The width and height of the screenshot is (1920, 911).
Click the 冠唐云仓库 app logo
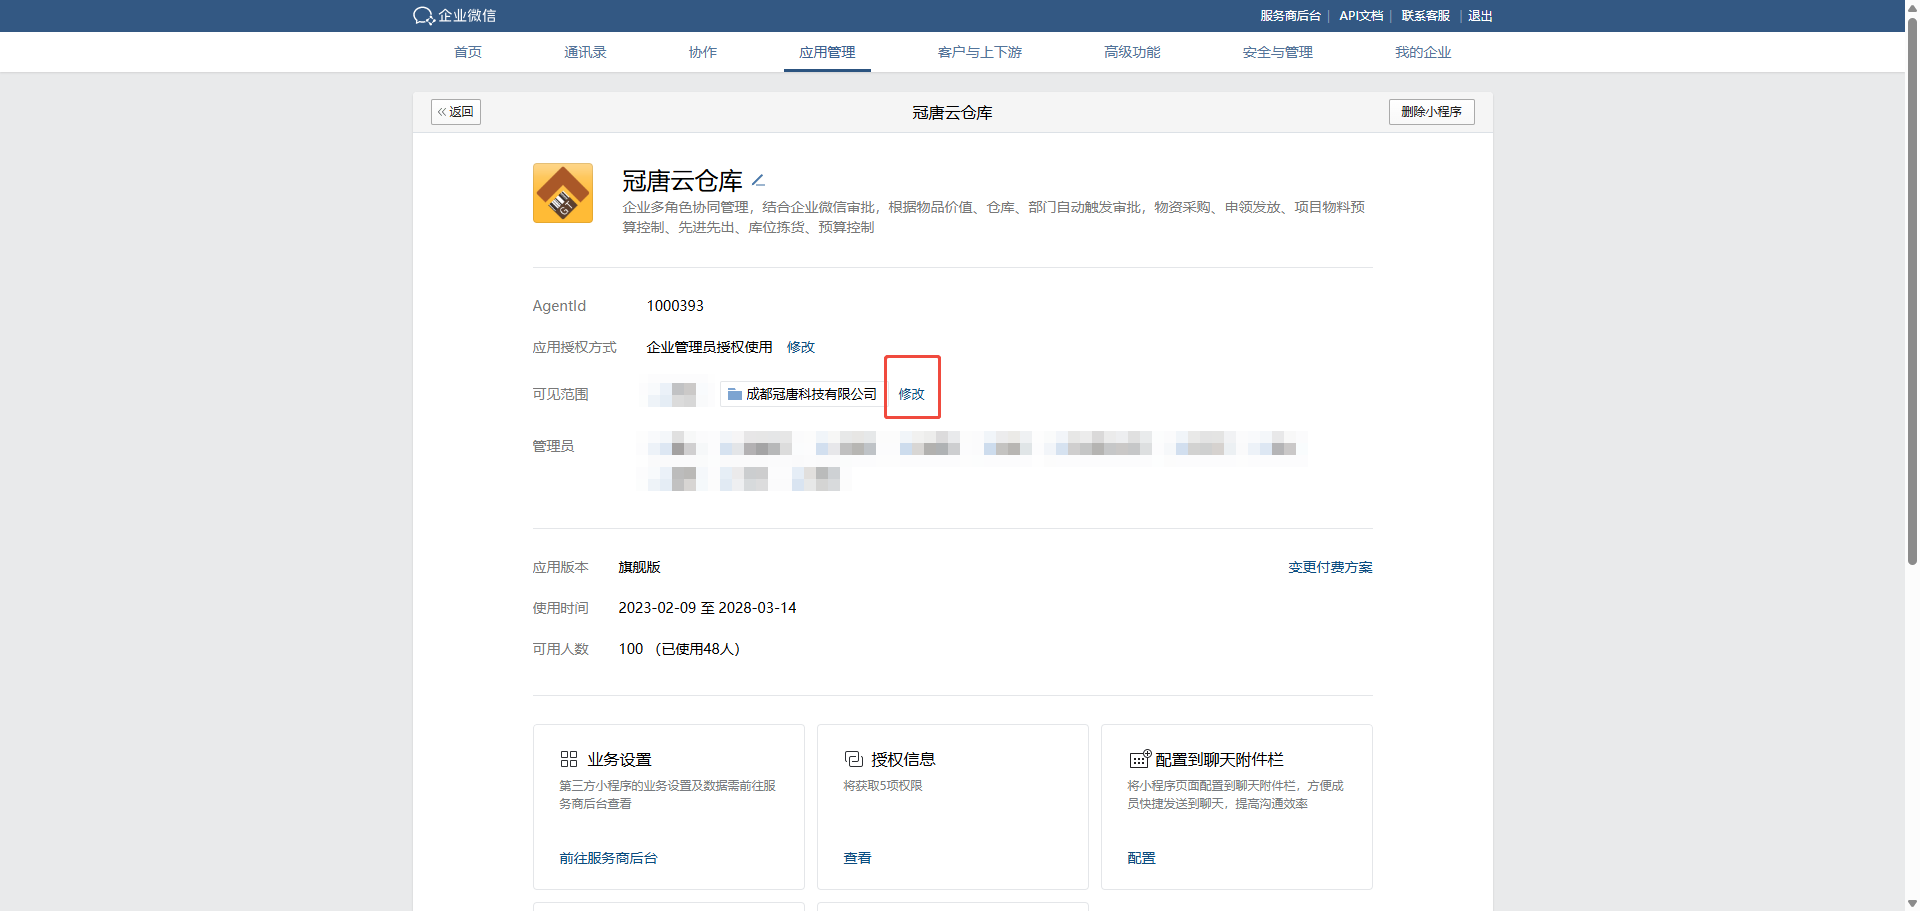563,193
